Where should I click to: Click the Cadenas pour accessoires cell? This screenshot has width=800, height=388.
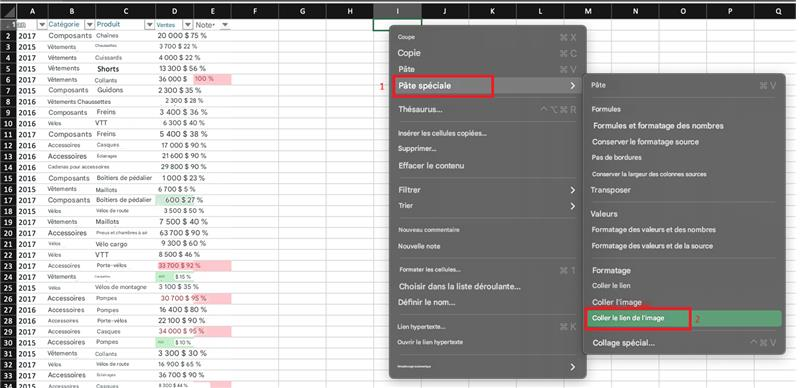click(79, 167)
